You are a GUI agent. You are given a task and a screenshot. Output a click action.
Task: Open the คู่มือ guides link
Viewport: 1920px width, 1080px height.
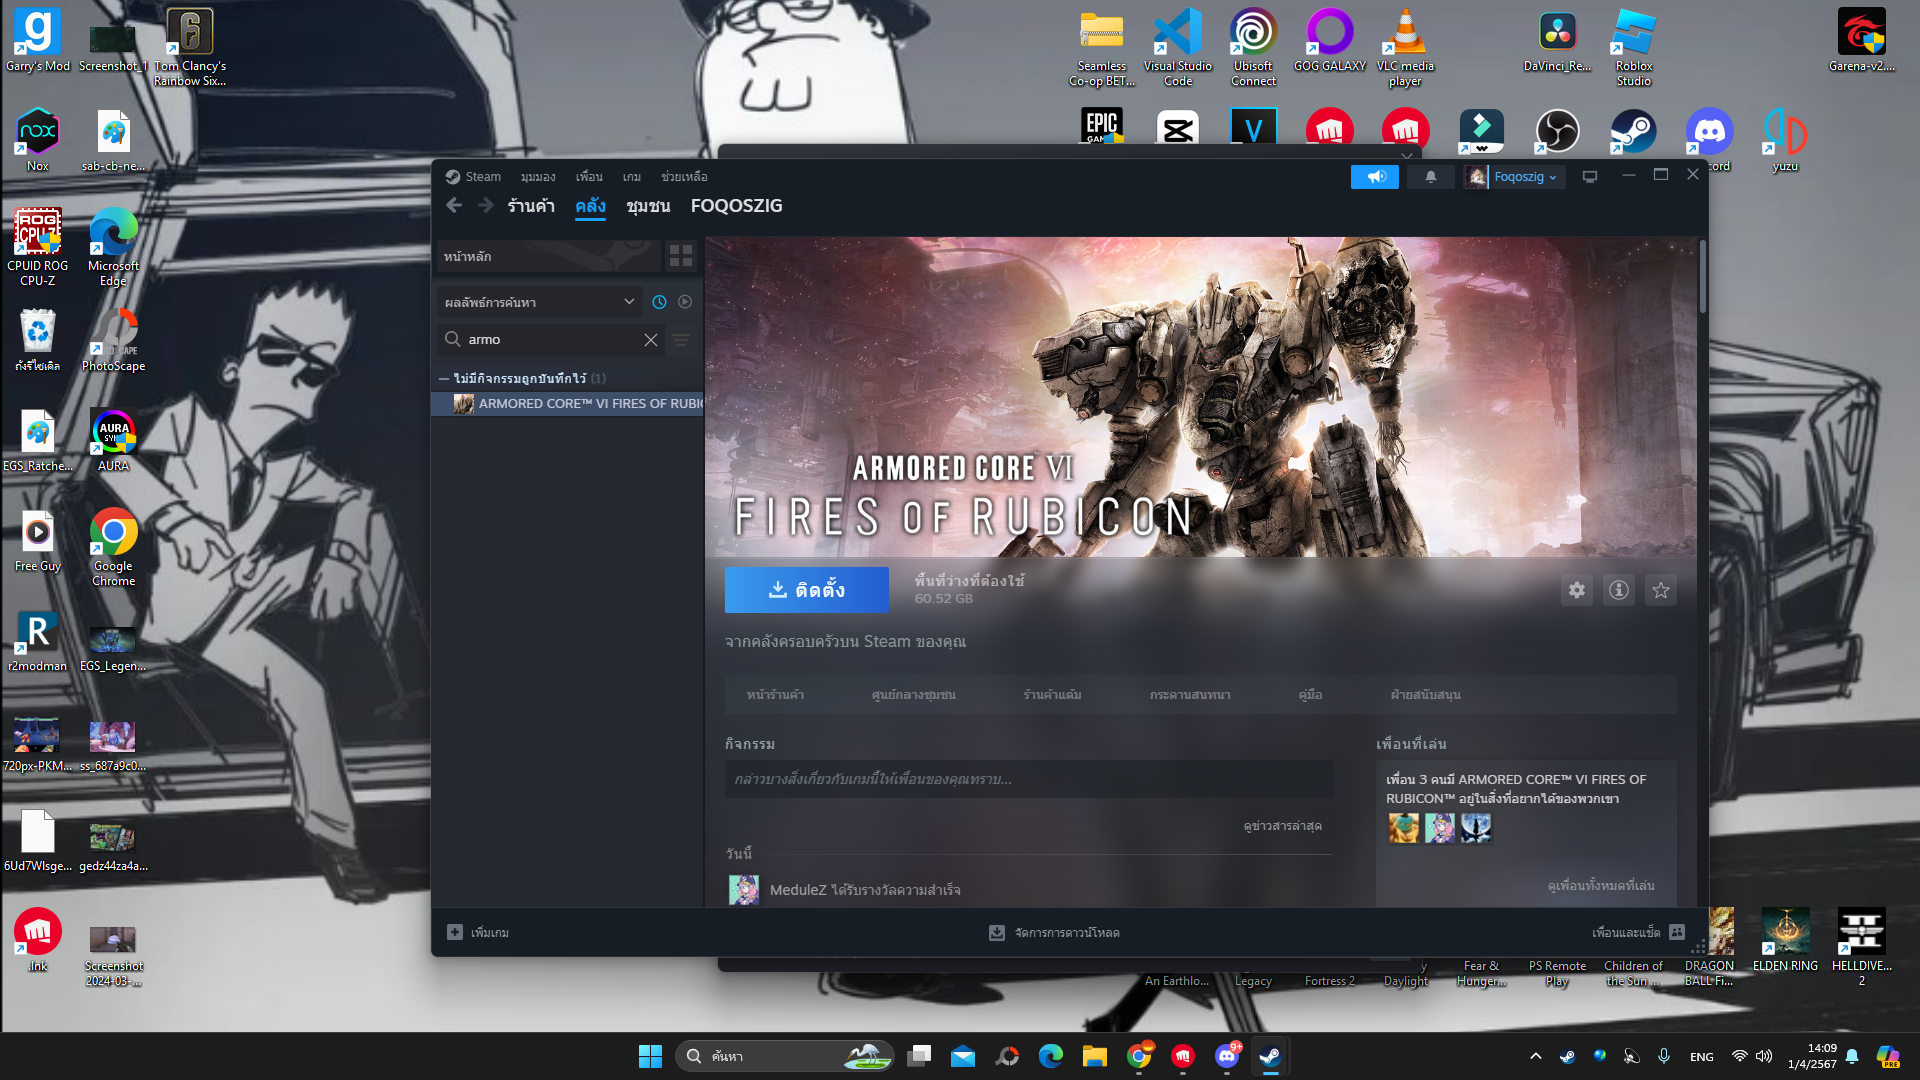[x=1310, y=694]
